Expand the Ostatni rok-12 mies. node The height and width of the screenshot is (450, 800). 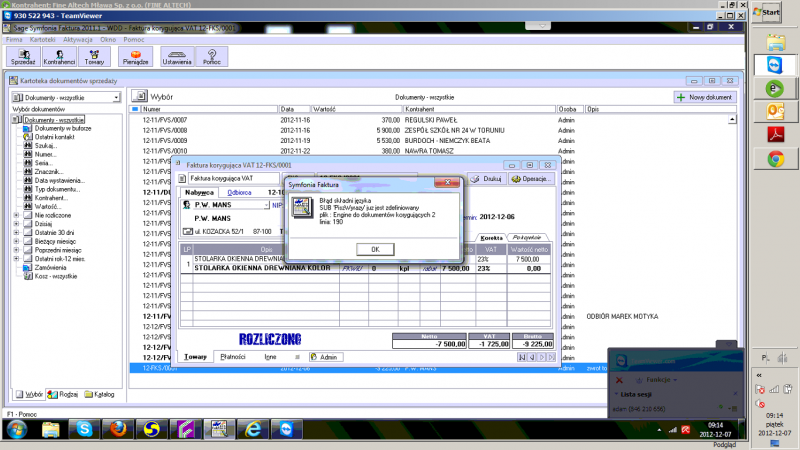16,259
